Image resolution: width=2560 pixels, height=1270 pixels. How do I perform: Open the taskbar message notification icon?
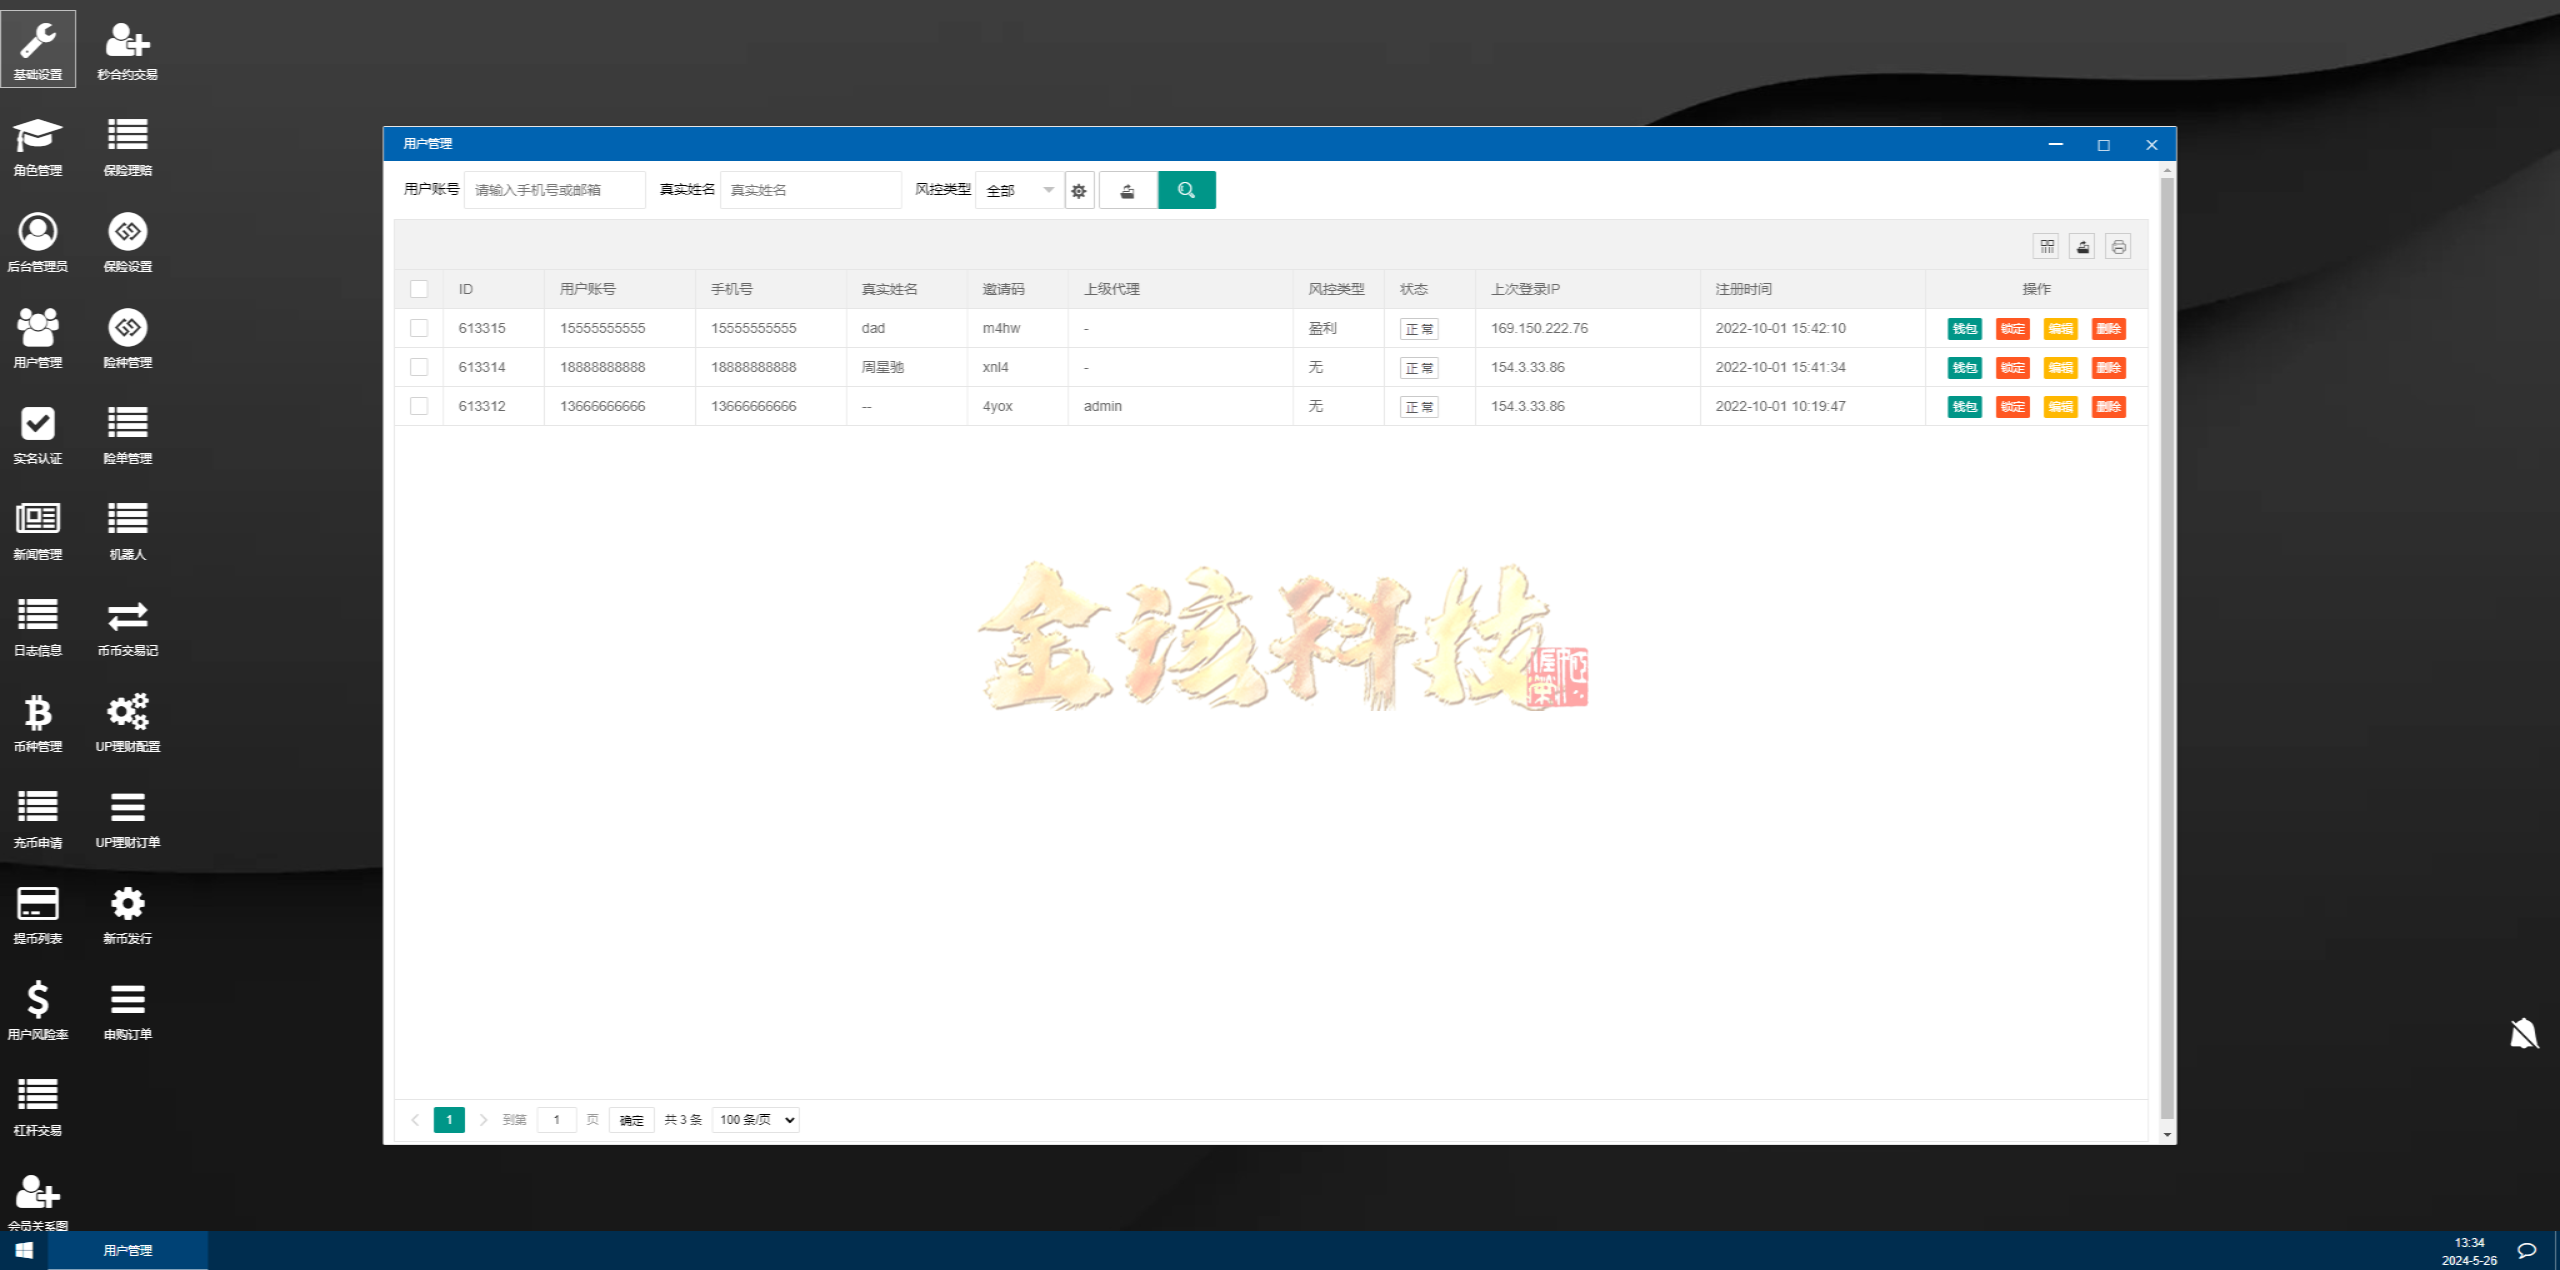(2527, 1251)
